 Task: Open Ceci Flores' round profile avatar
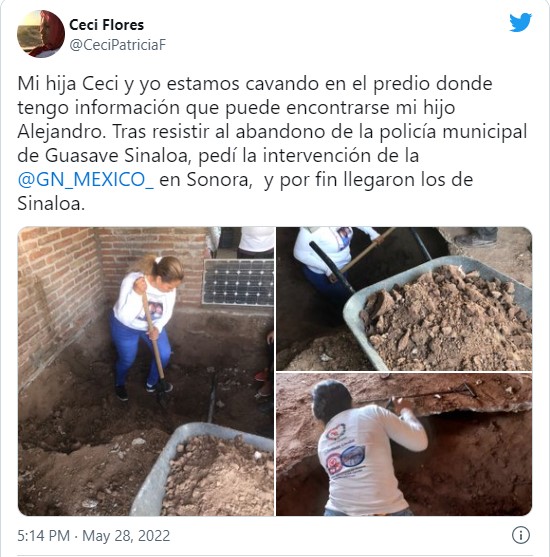click(x=41, y=34)
